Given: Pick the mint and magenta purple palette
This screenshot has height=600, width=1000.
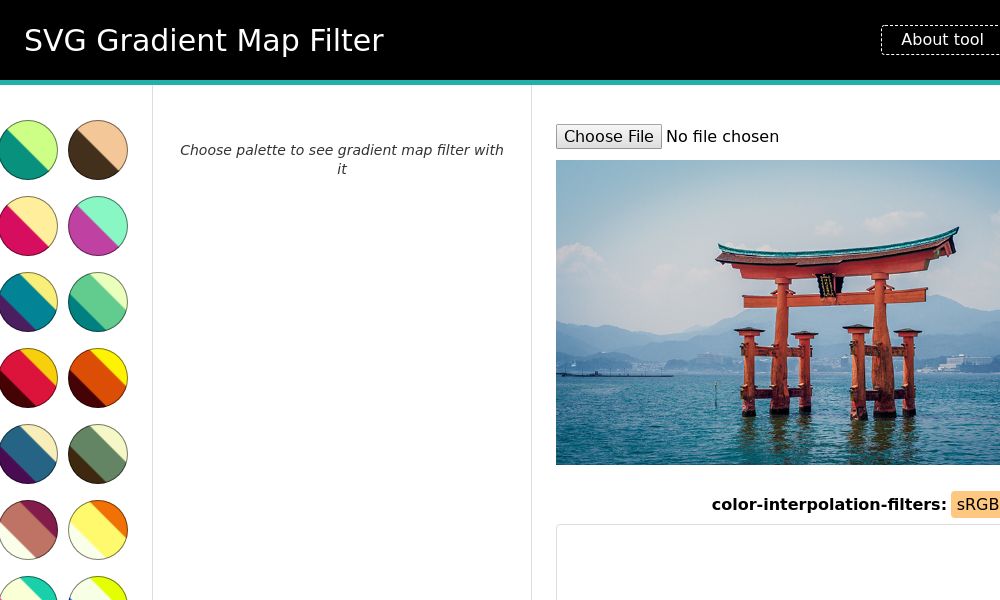Looking at the screenshot, I should (98, 226).
